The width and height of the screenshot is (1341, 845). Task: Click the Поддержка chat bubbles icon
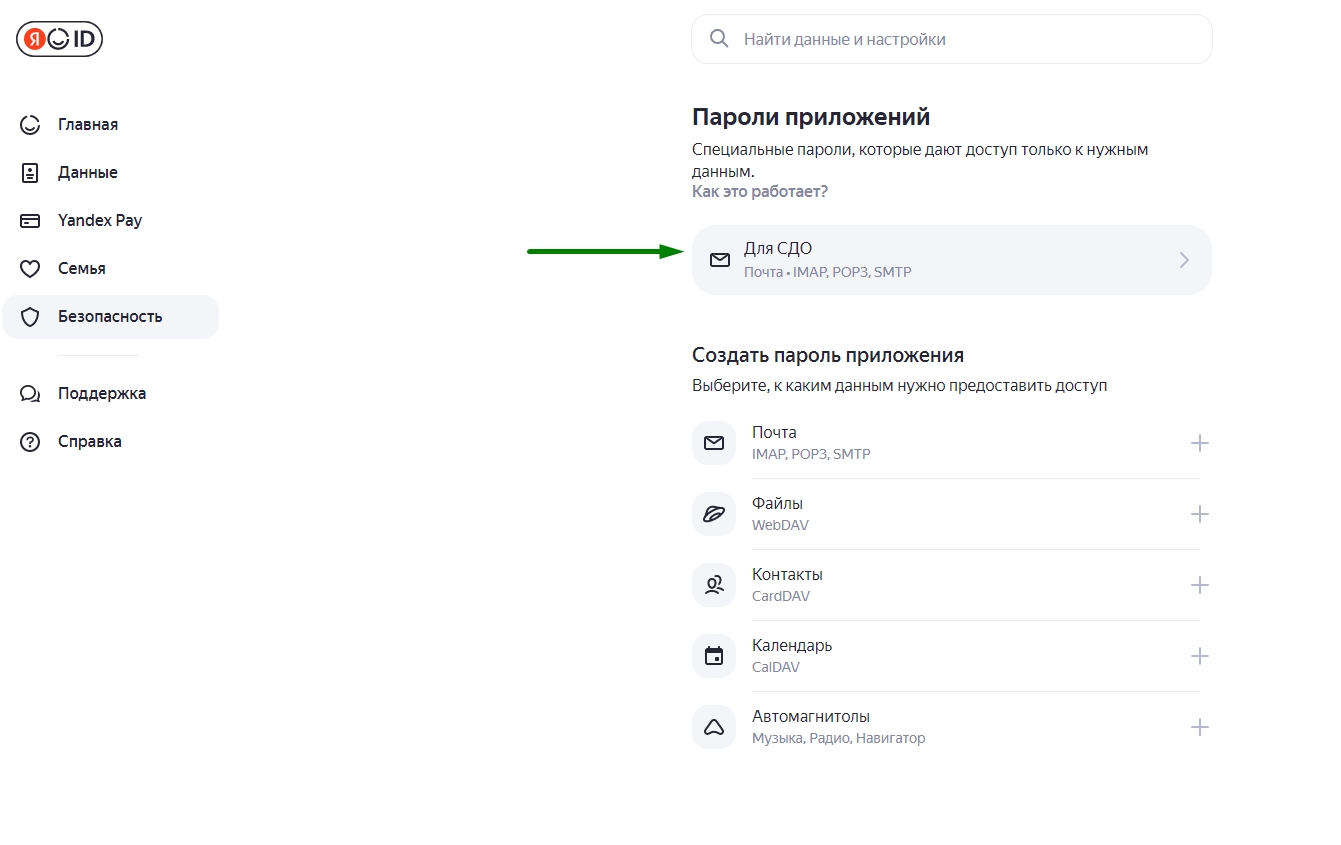(x=30, y=394)
